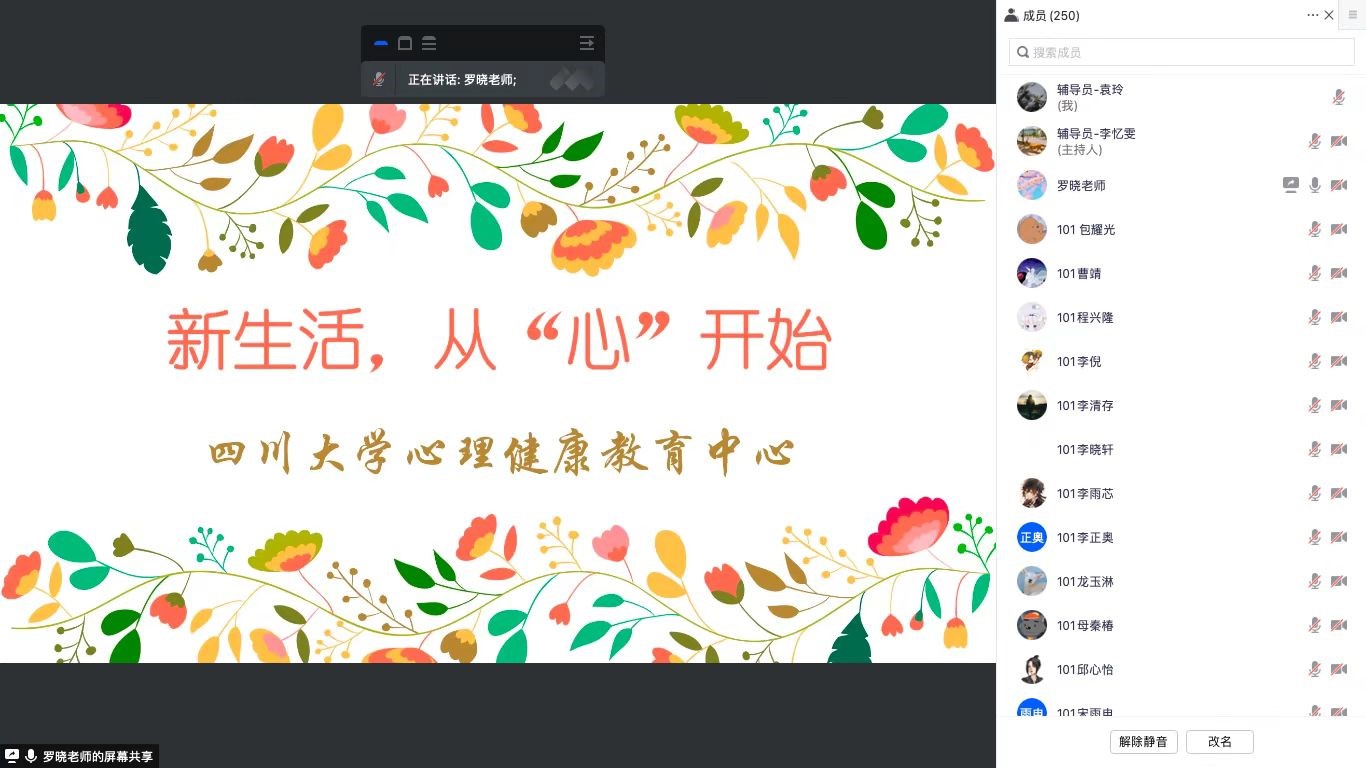Image resolution: width=1366 pixels, height=768 pixels.
Task: Select host 辅导员-李忆雯 in member list
Action: (x=1181, y=141)
